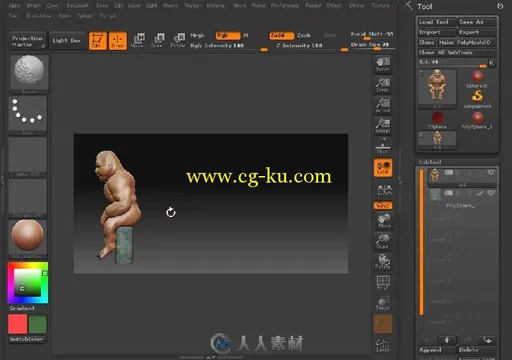Open the Projection Master
Viewport: 512px width, 360px height.
[x=27, y=41]
